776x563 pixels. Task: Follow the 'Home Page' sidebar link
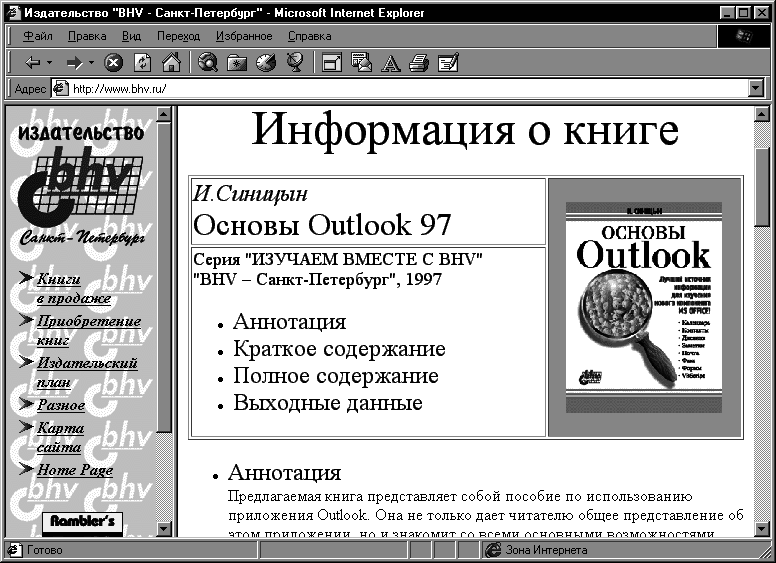75,469
